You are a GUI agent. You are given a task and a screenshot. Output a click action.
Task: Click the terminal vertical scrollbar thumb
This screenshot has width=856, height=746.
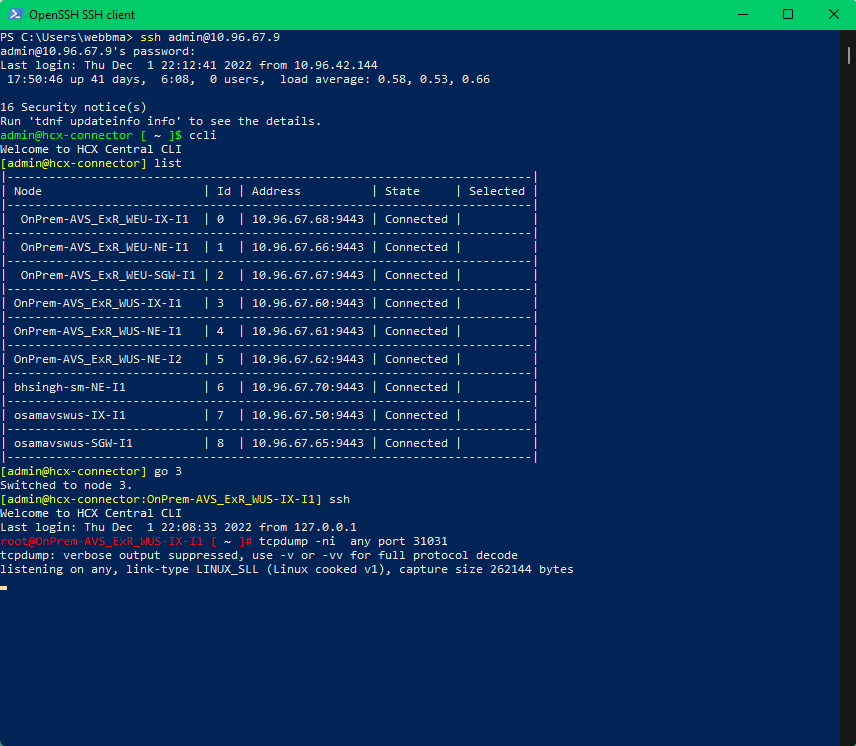(849, 56)
